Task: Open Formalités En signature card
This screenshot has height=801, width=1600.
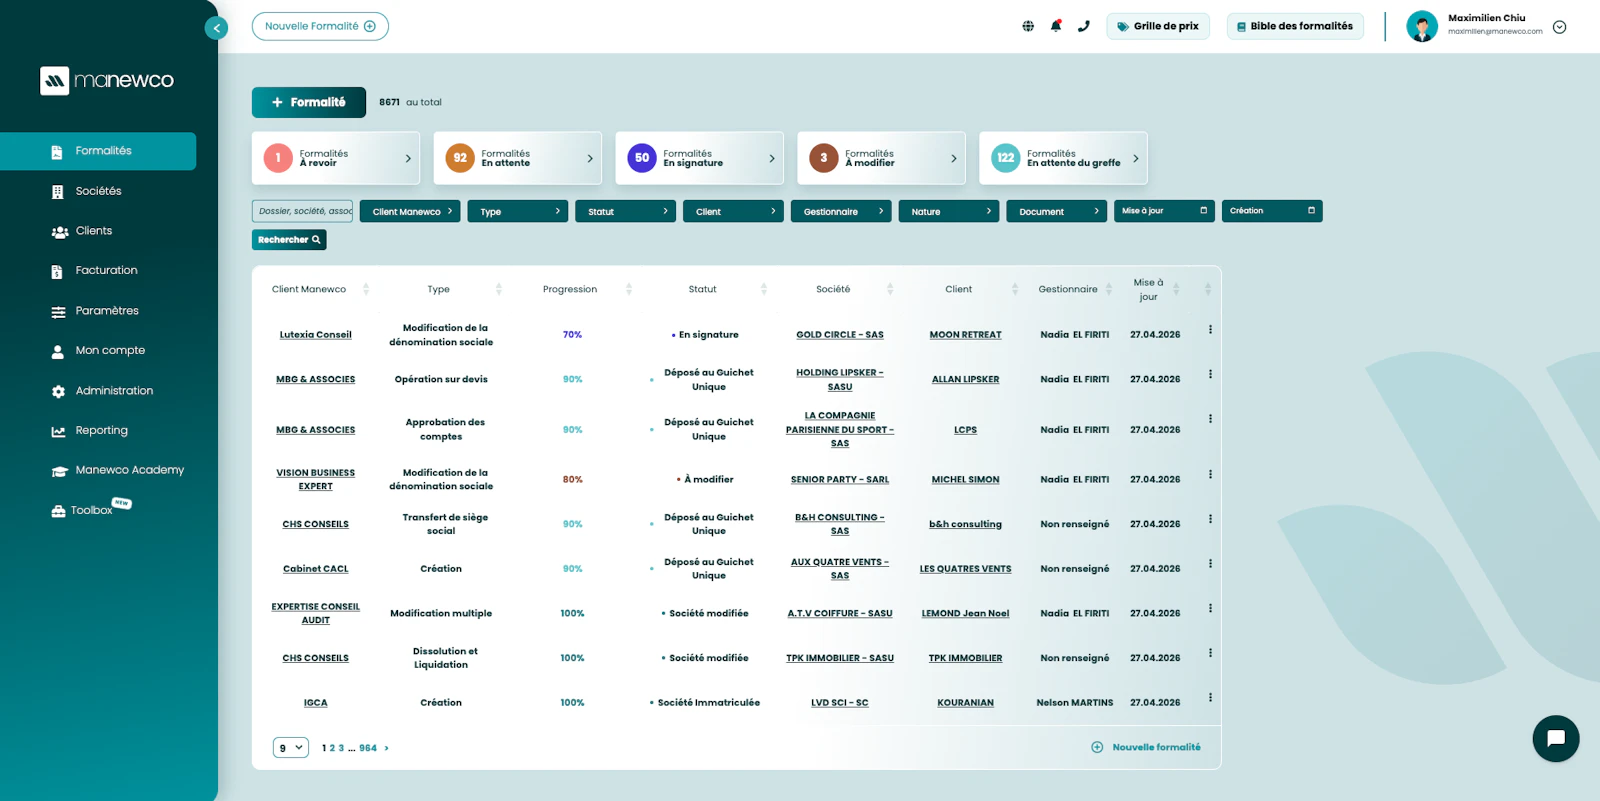Action: tap(700, 158)
